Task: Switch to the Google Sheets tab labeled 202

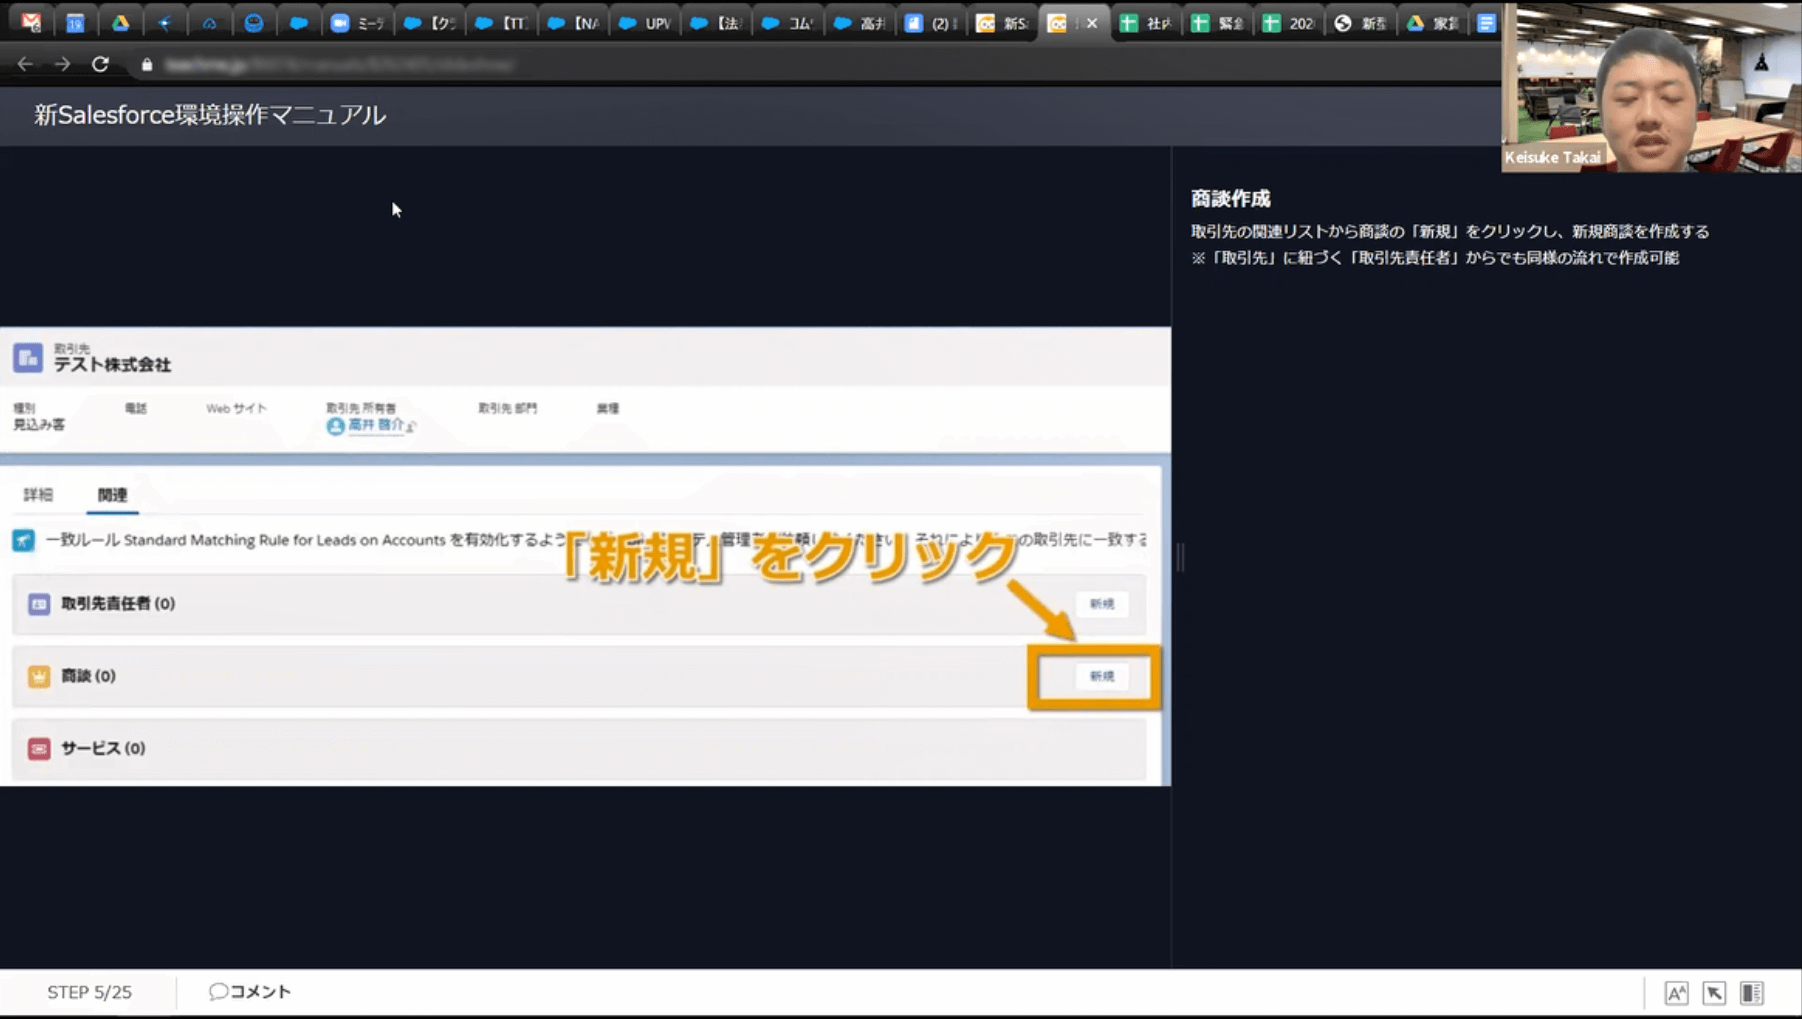Action: pyautogui.click(x=1289, y=22)
